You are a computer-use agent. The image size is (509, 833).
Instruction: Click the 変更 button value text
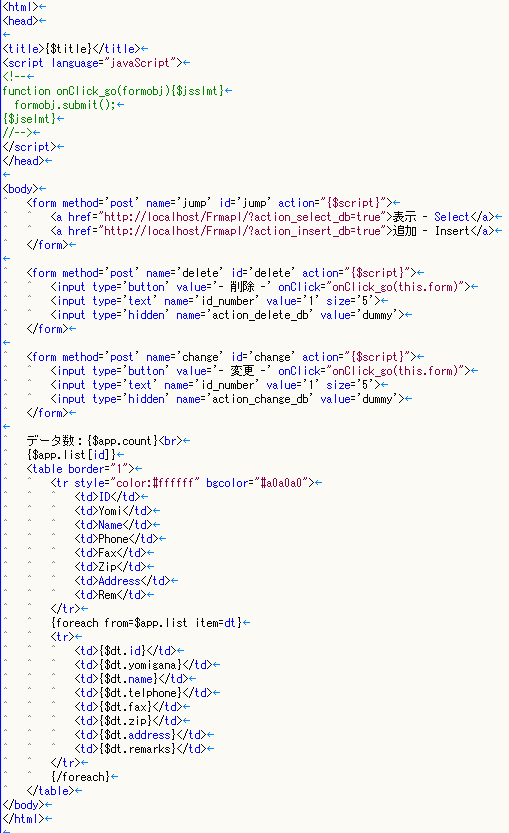pyautogui.click(x=242, y=371)
